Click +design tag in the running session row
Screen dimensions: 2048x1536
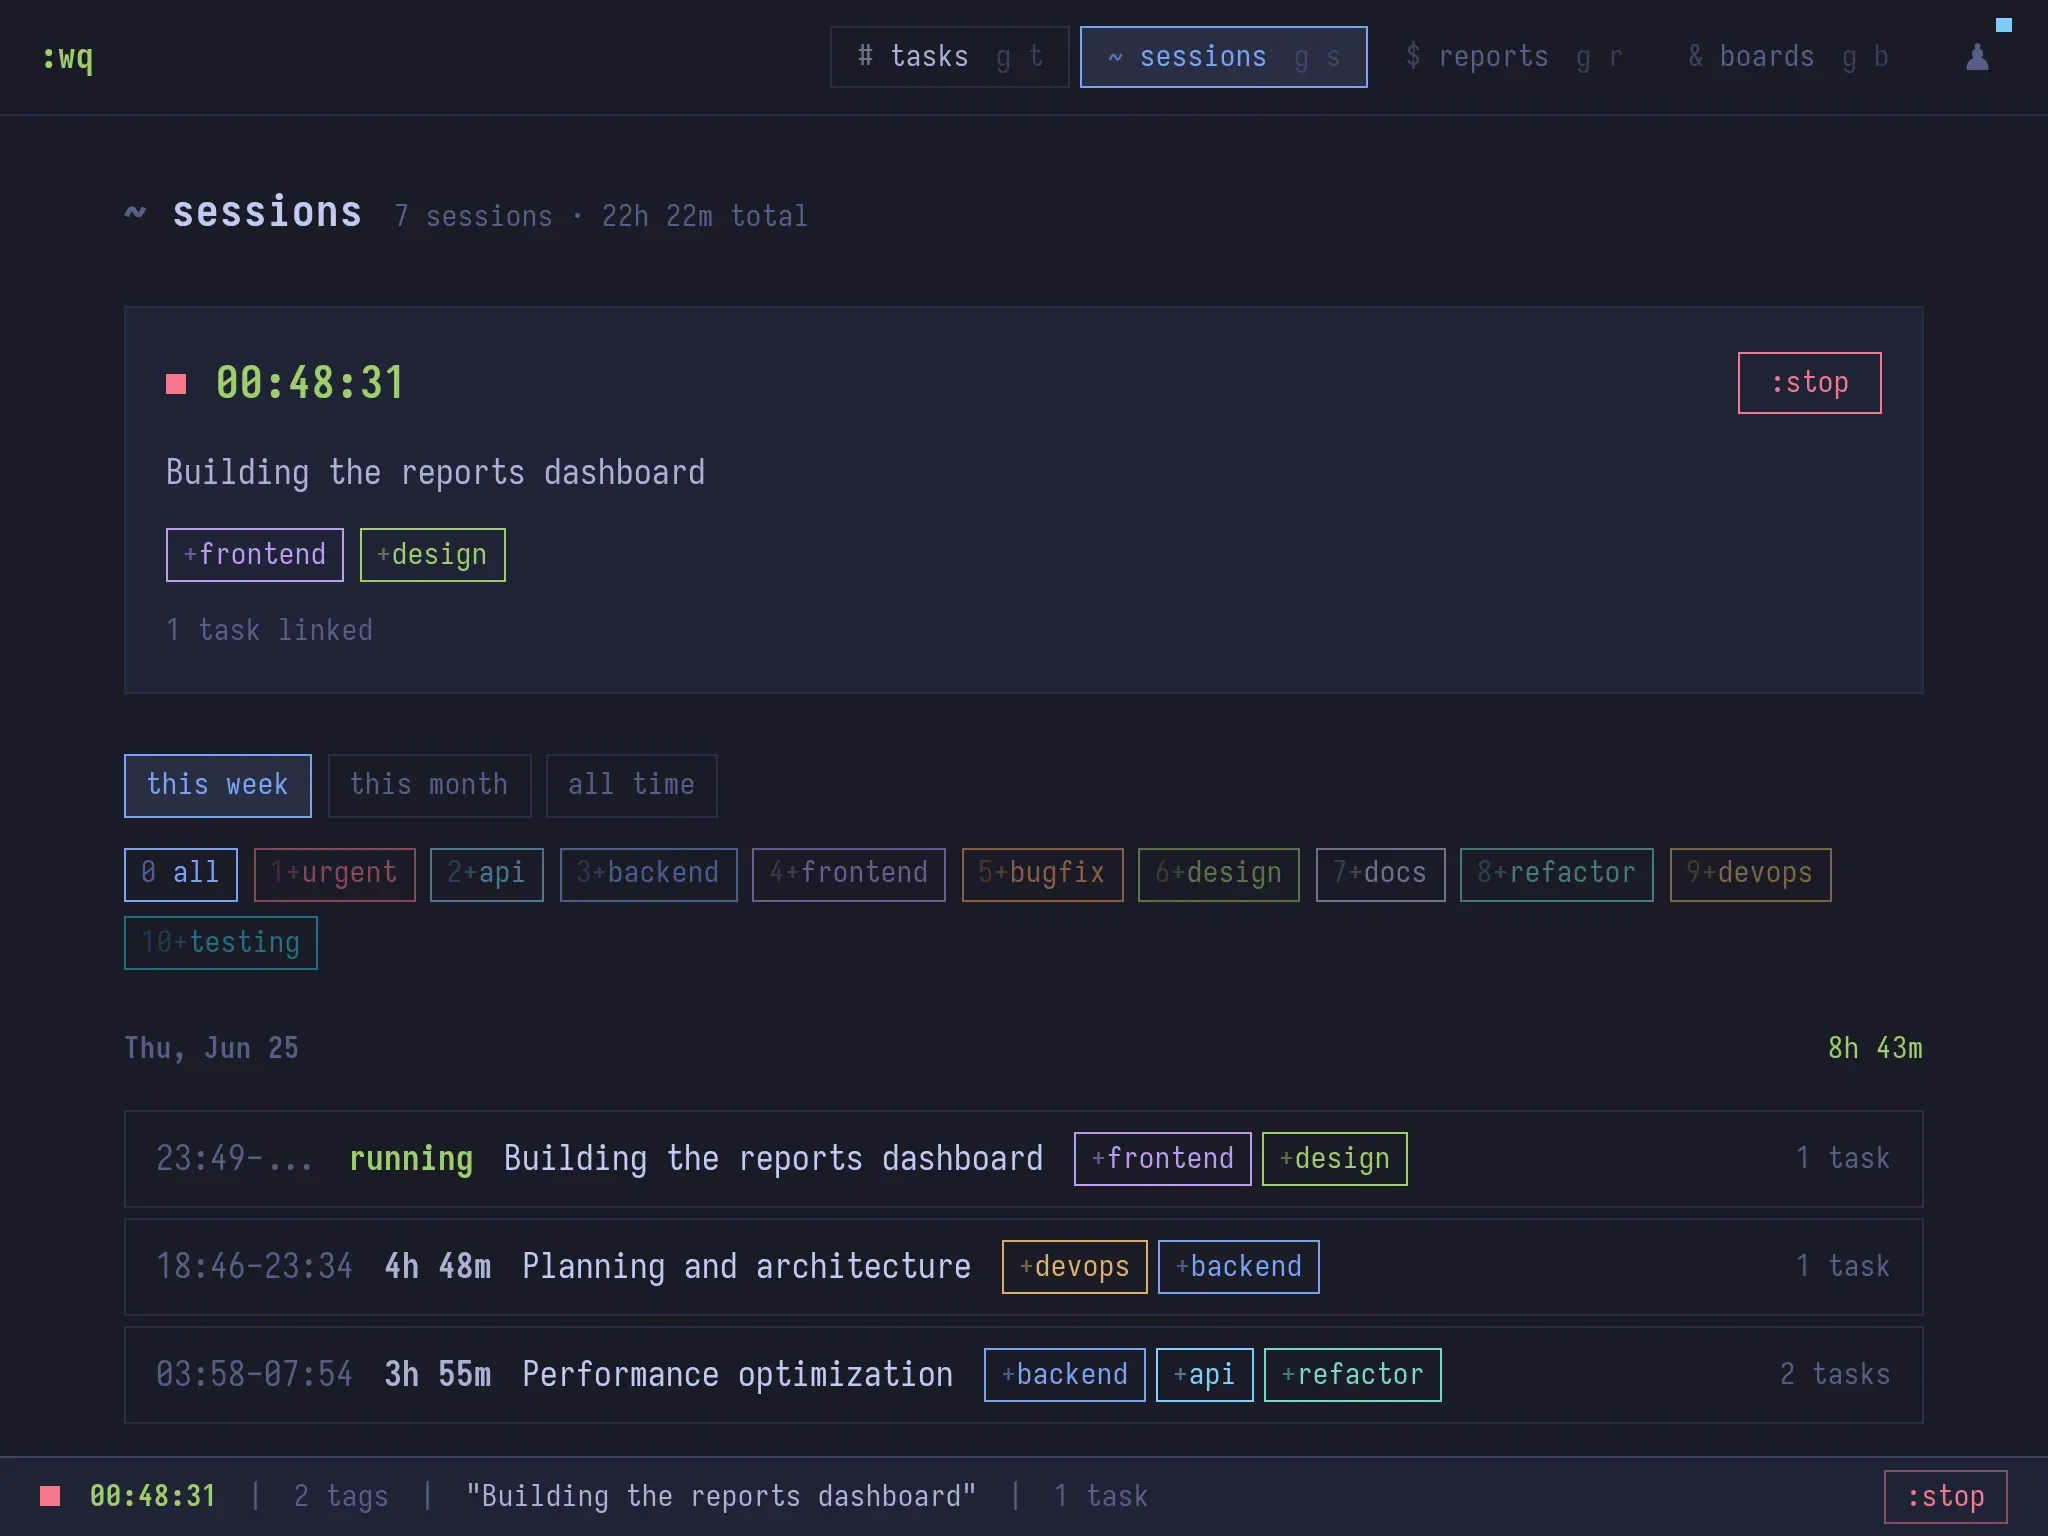coord(1334,1159)
